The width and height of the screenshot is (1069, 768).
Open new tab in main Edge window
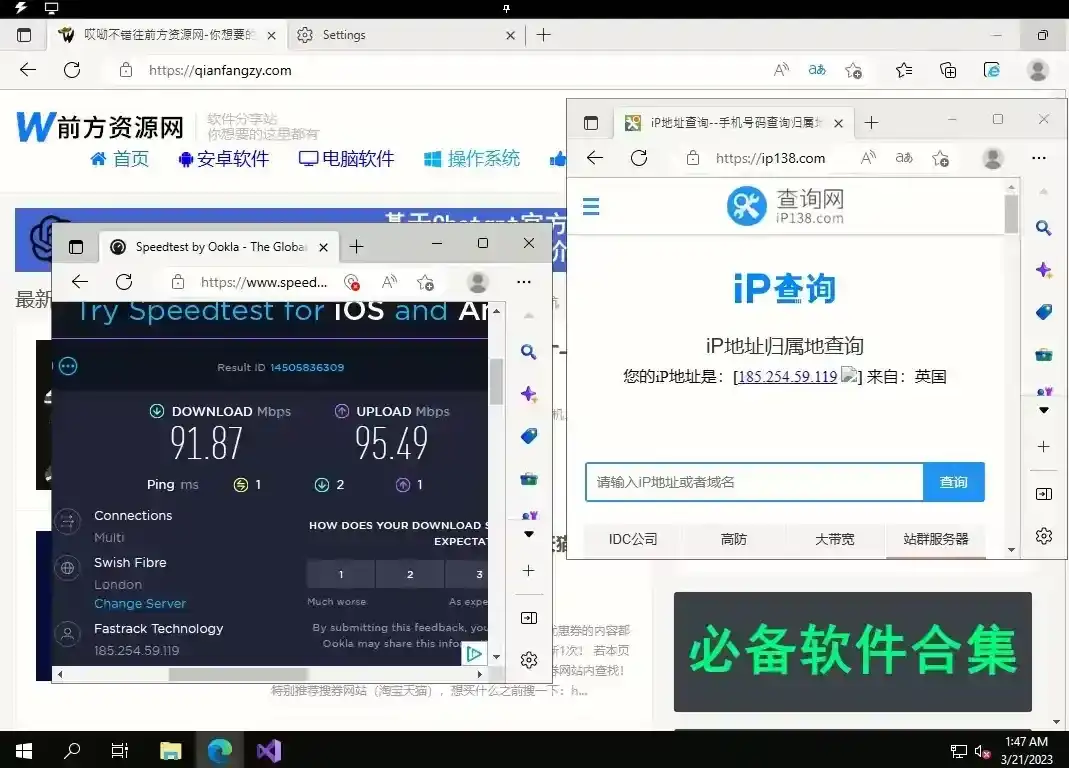[x=543, y=35]
